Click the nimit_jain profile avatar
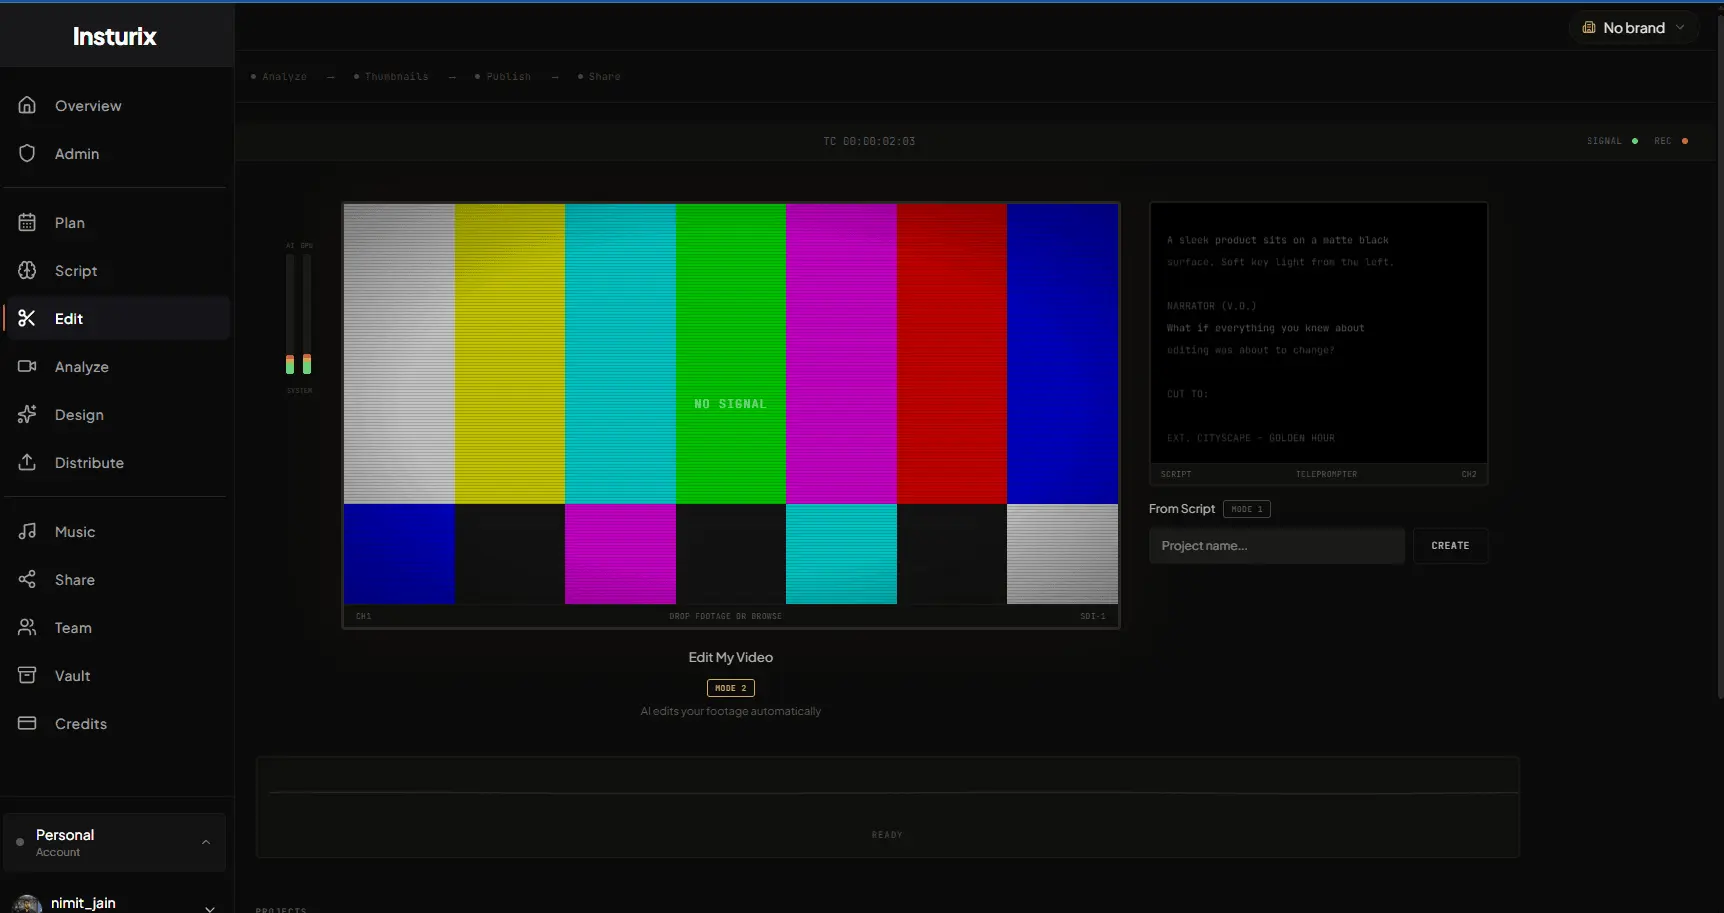This screenshot has height=913, width=1724. tap(28, 904)
